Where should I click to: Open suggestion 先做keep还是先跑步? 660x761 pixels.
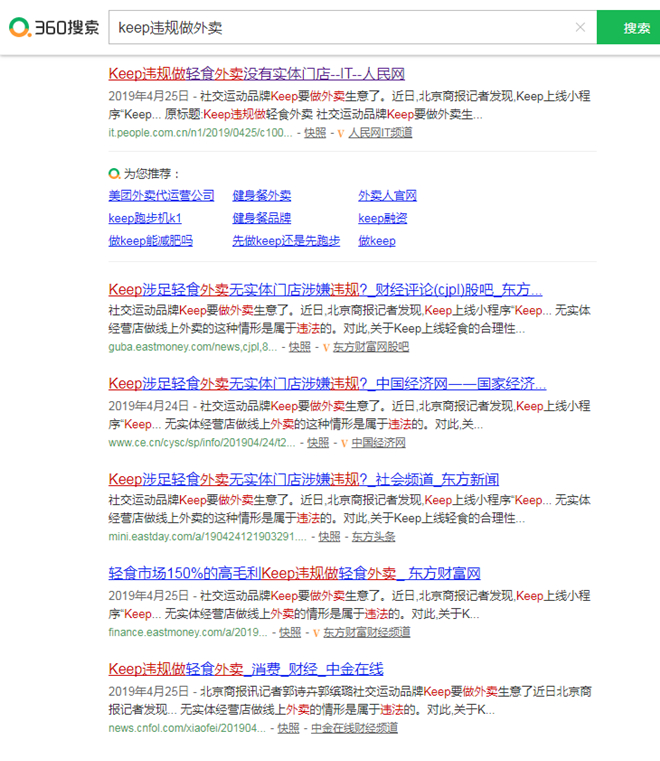[286, 241]
